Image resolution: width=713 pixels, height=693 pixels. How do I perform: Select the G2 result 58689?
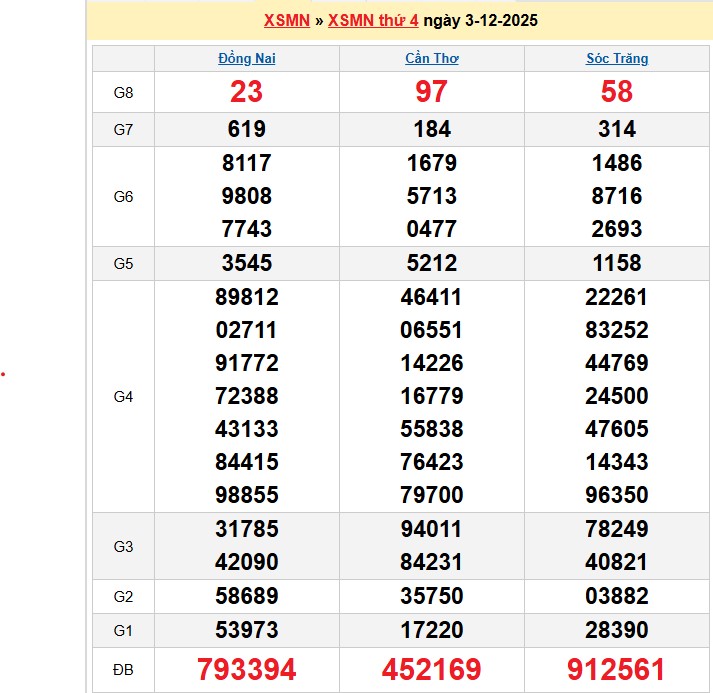tap(247, 597)
